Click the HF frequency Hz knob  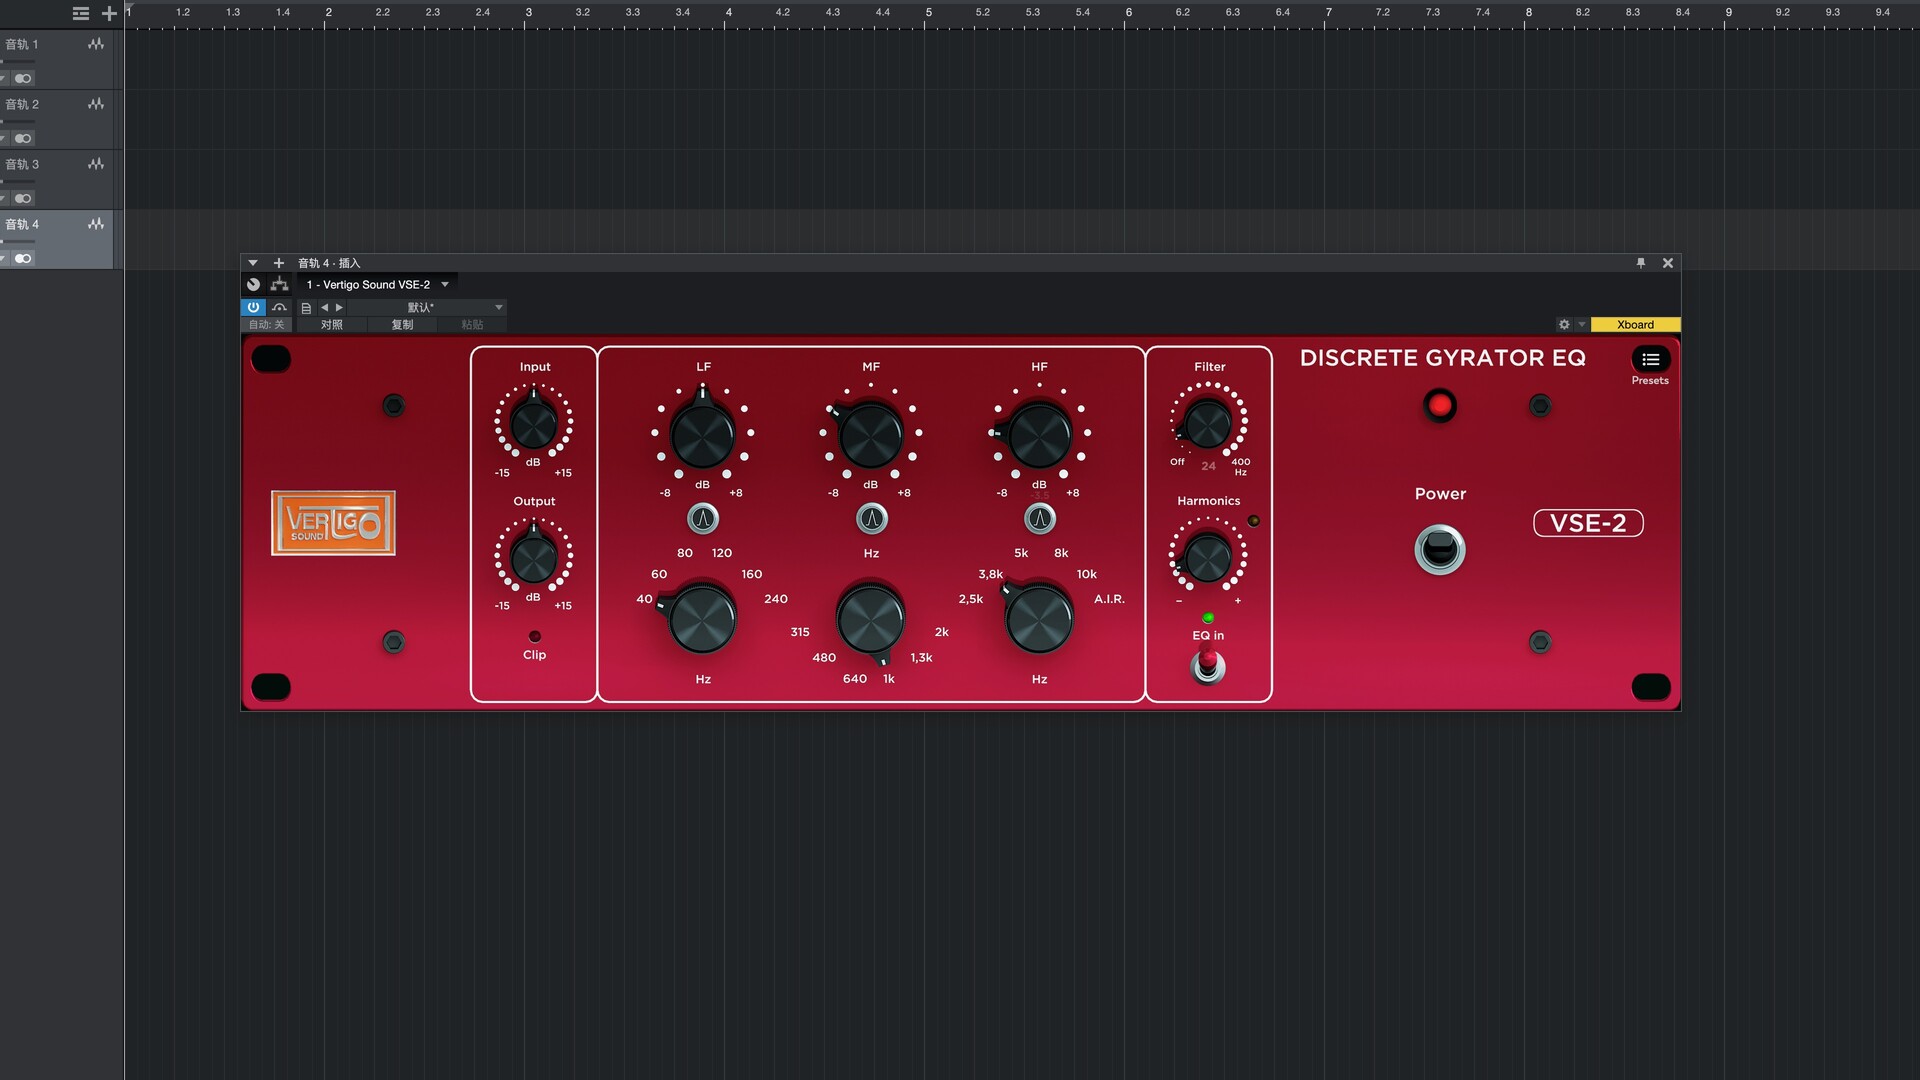pyautogui.click(x=1039, y=618)
